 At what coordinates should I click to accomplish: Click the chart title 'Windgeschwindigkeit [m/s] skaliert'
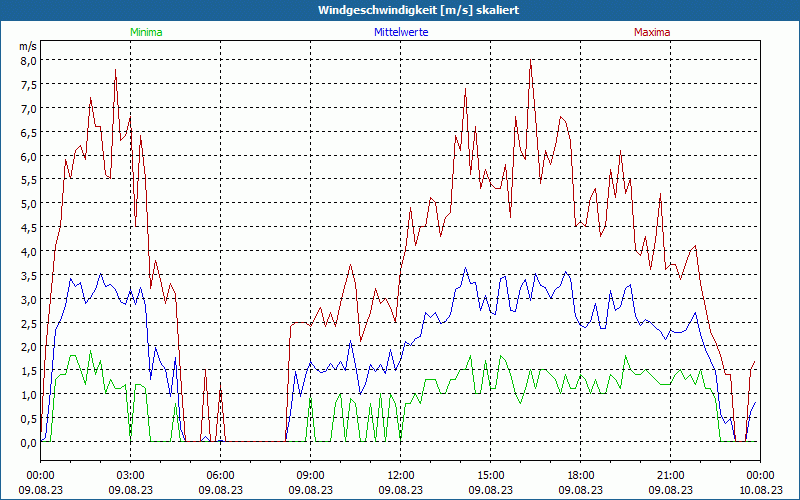tap(418, 10)
